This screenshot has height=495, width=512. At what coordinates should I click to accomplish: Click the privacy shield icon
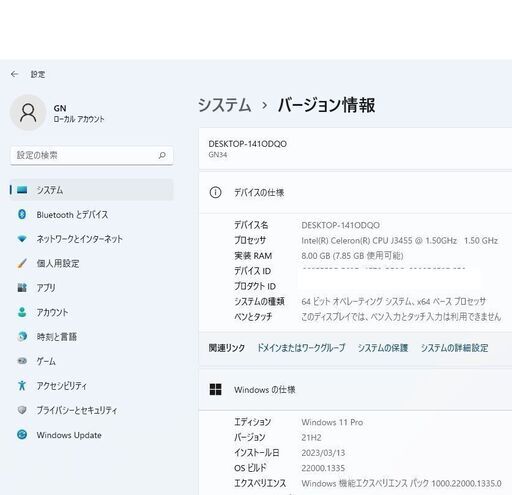click(22, 410)
